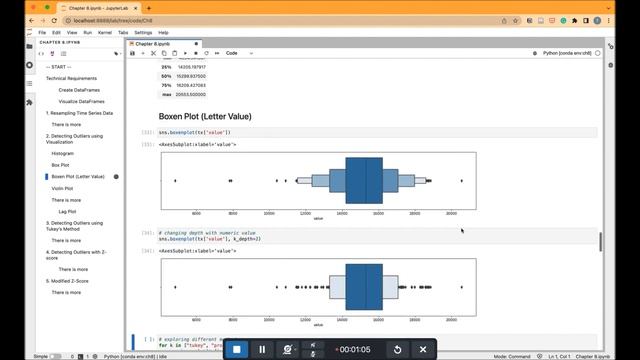Screen dimensions: 640x360
Task: Click the notebook vertical scrollbar thumb
Action: pyautogui.click(x=600, y=242)
